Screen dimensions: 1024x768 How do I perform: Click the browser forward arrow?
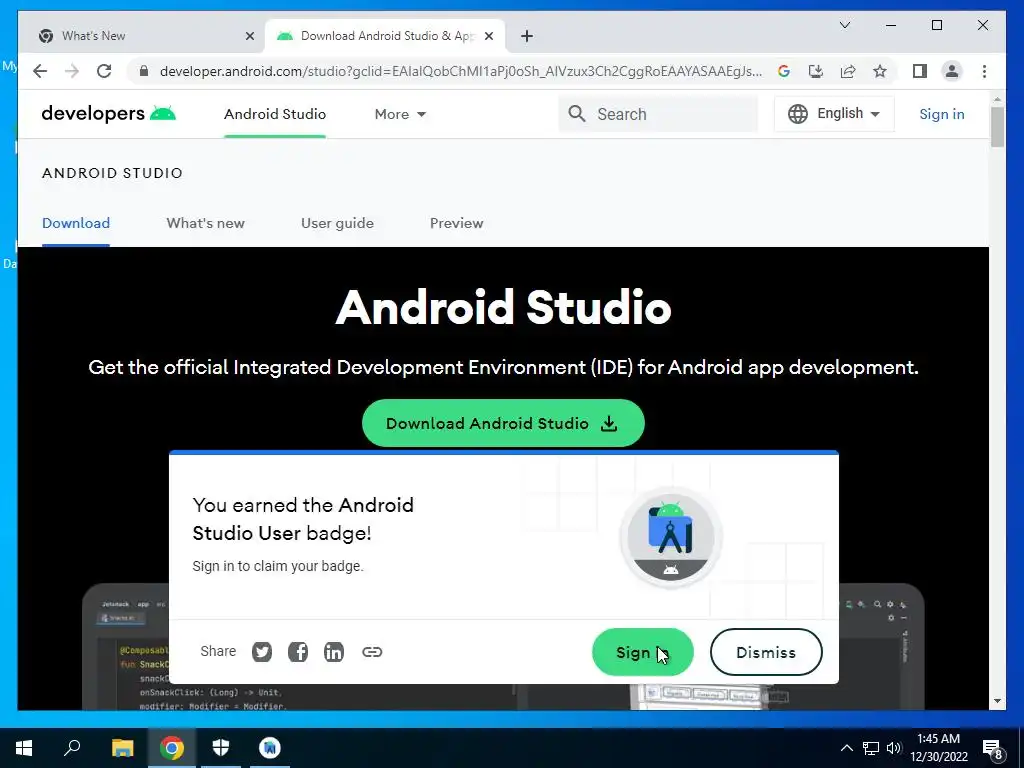coord(72,71)
